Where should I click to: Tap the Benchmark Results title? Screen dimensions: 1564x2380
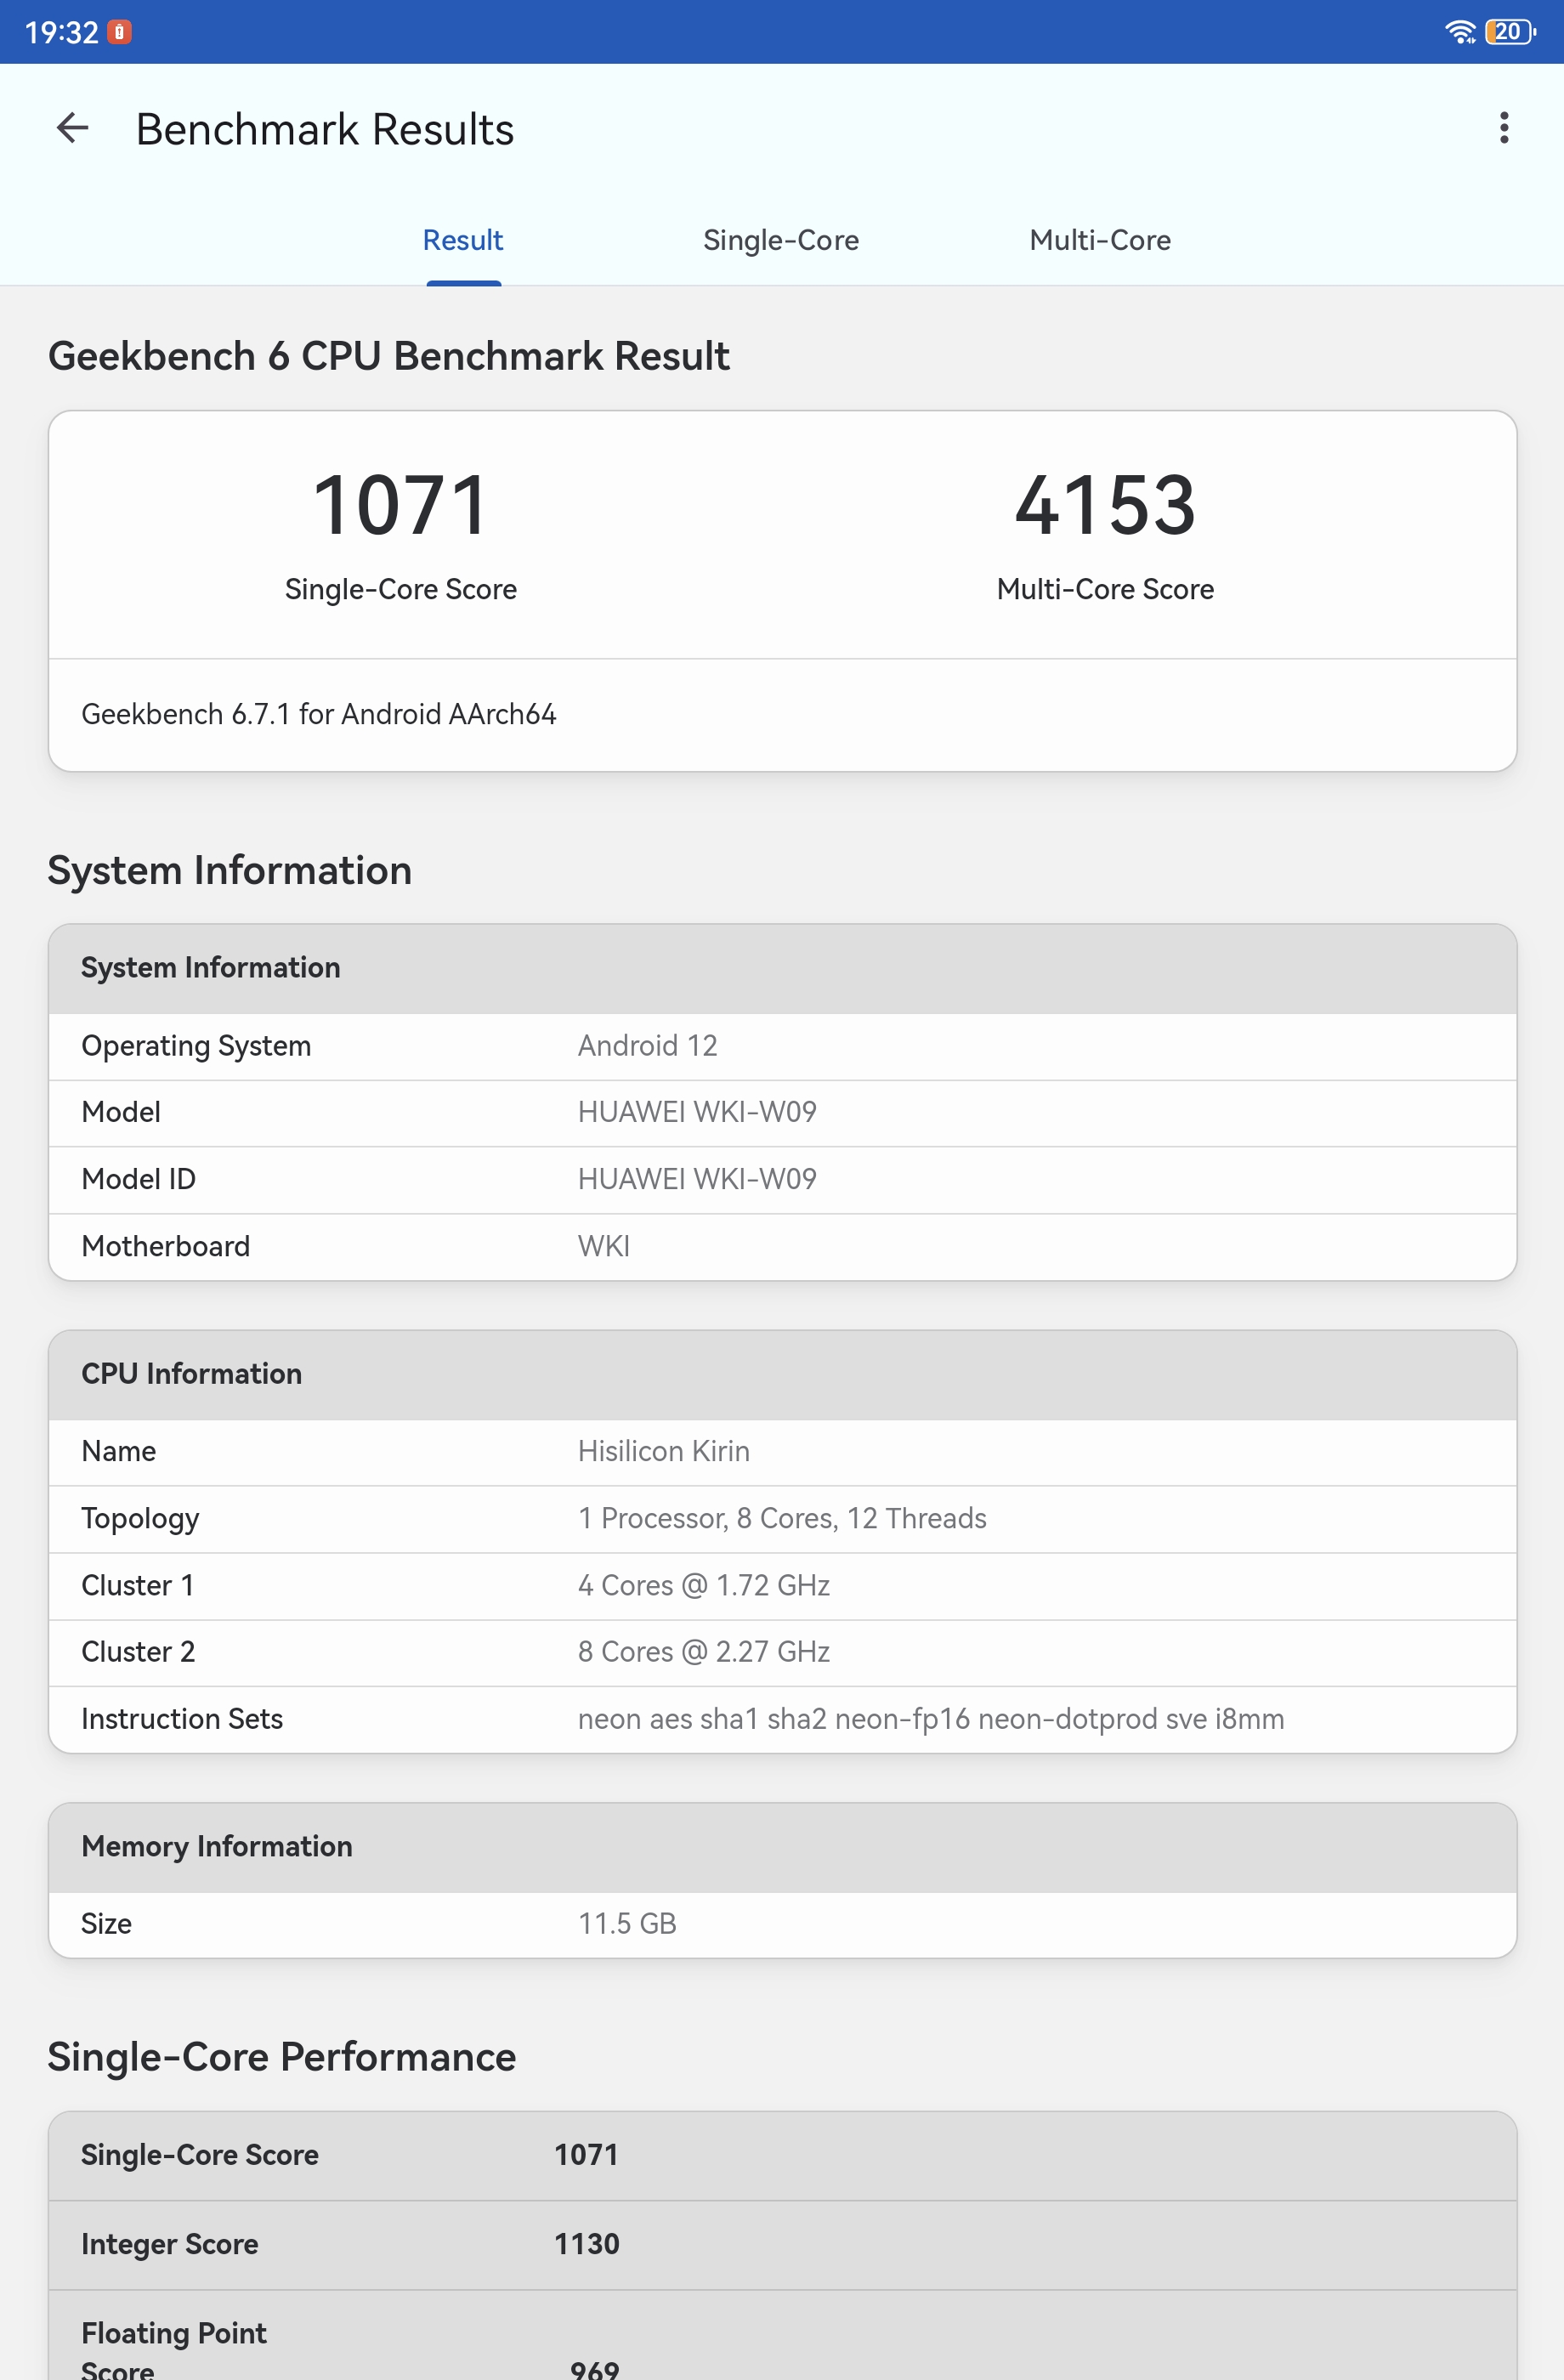coord(325,129)
